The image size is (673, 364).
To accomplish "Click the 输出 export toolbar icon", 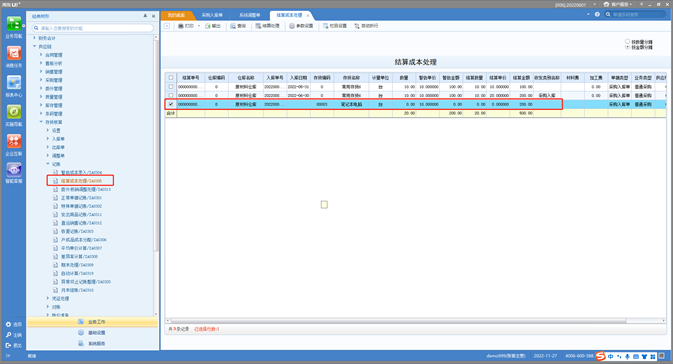I will point(208,26).
